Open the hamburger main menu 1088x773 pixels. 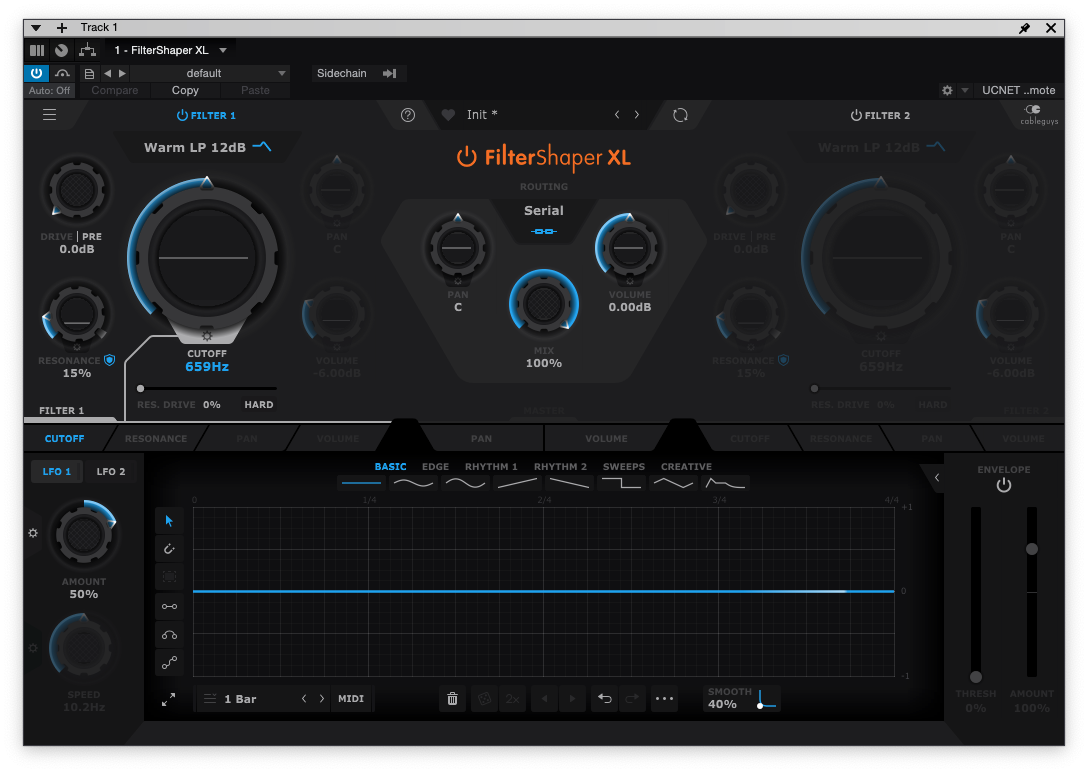[49, 114]
